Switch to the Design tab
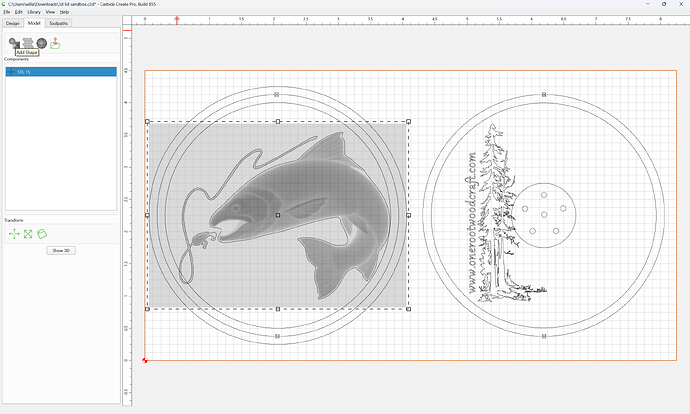This screenshot has height=414, width=690. click(x=13, y=23)
